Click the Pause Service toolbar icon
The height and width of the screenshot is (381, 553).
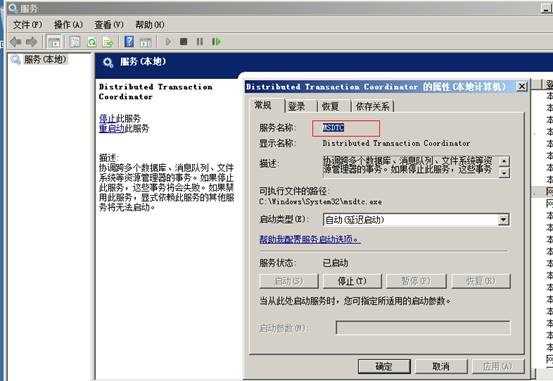(x=200, y=42)
